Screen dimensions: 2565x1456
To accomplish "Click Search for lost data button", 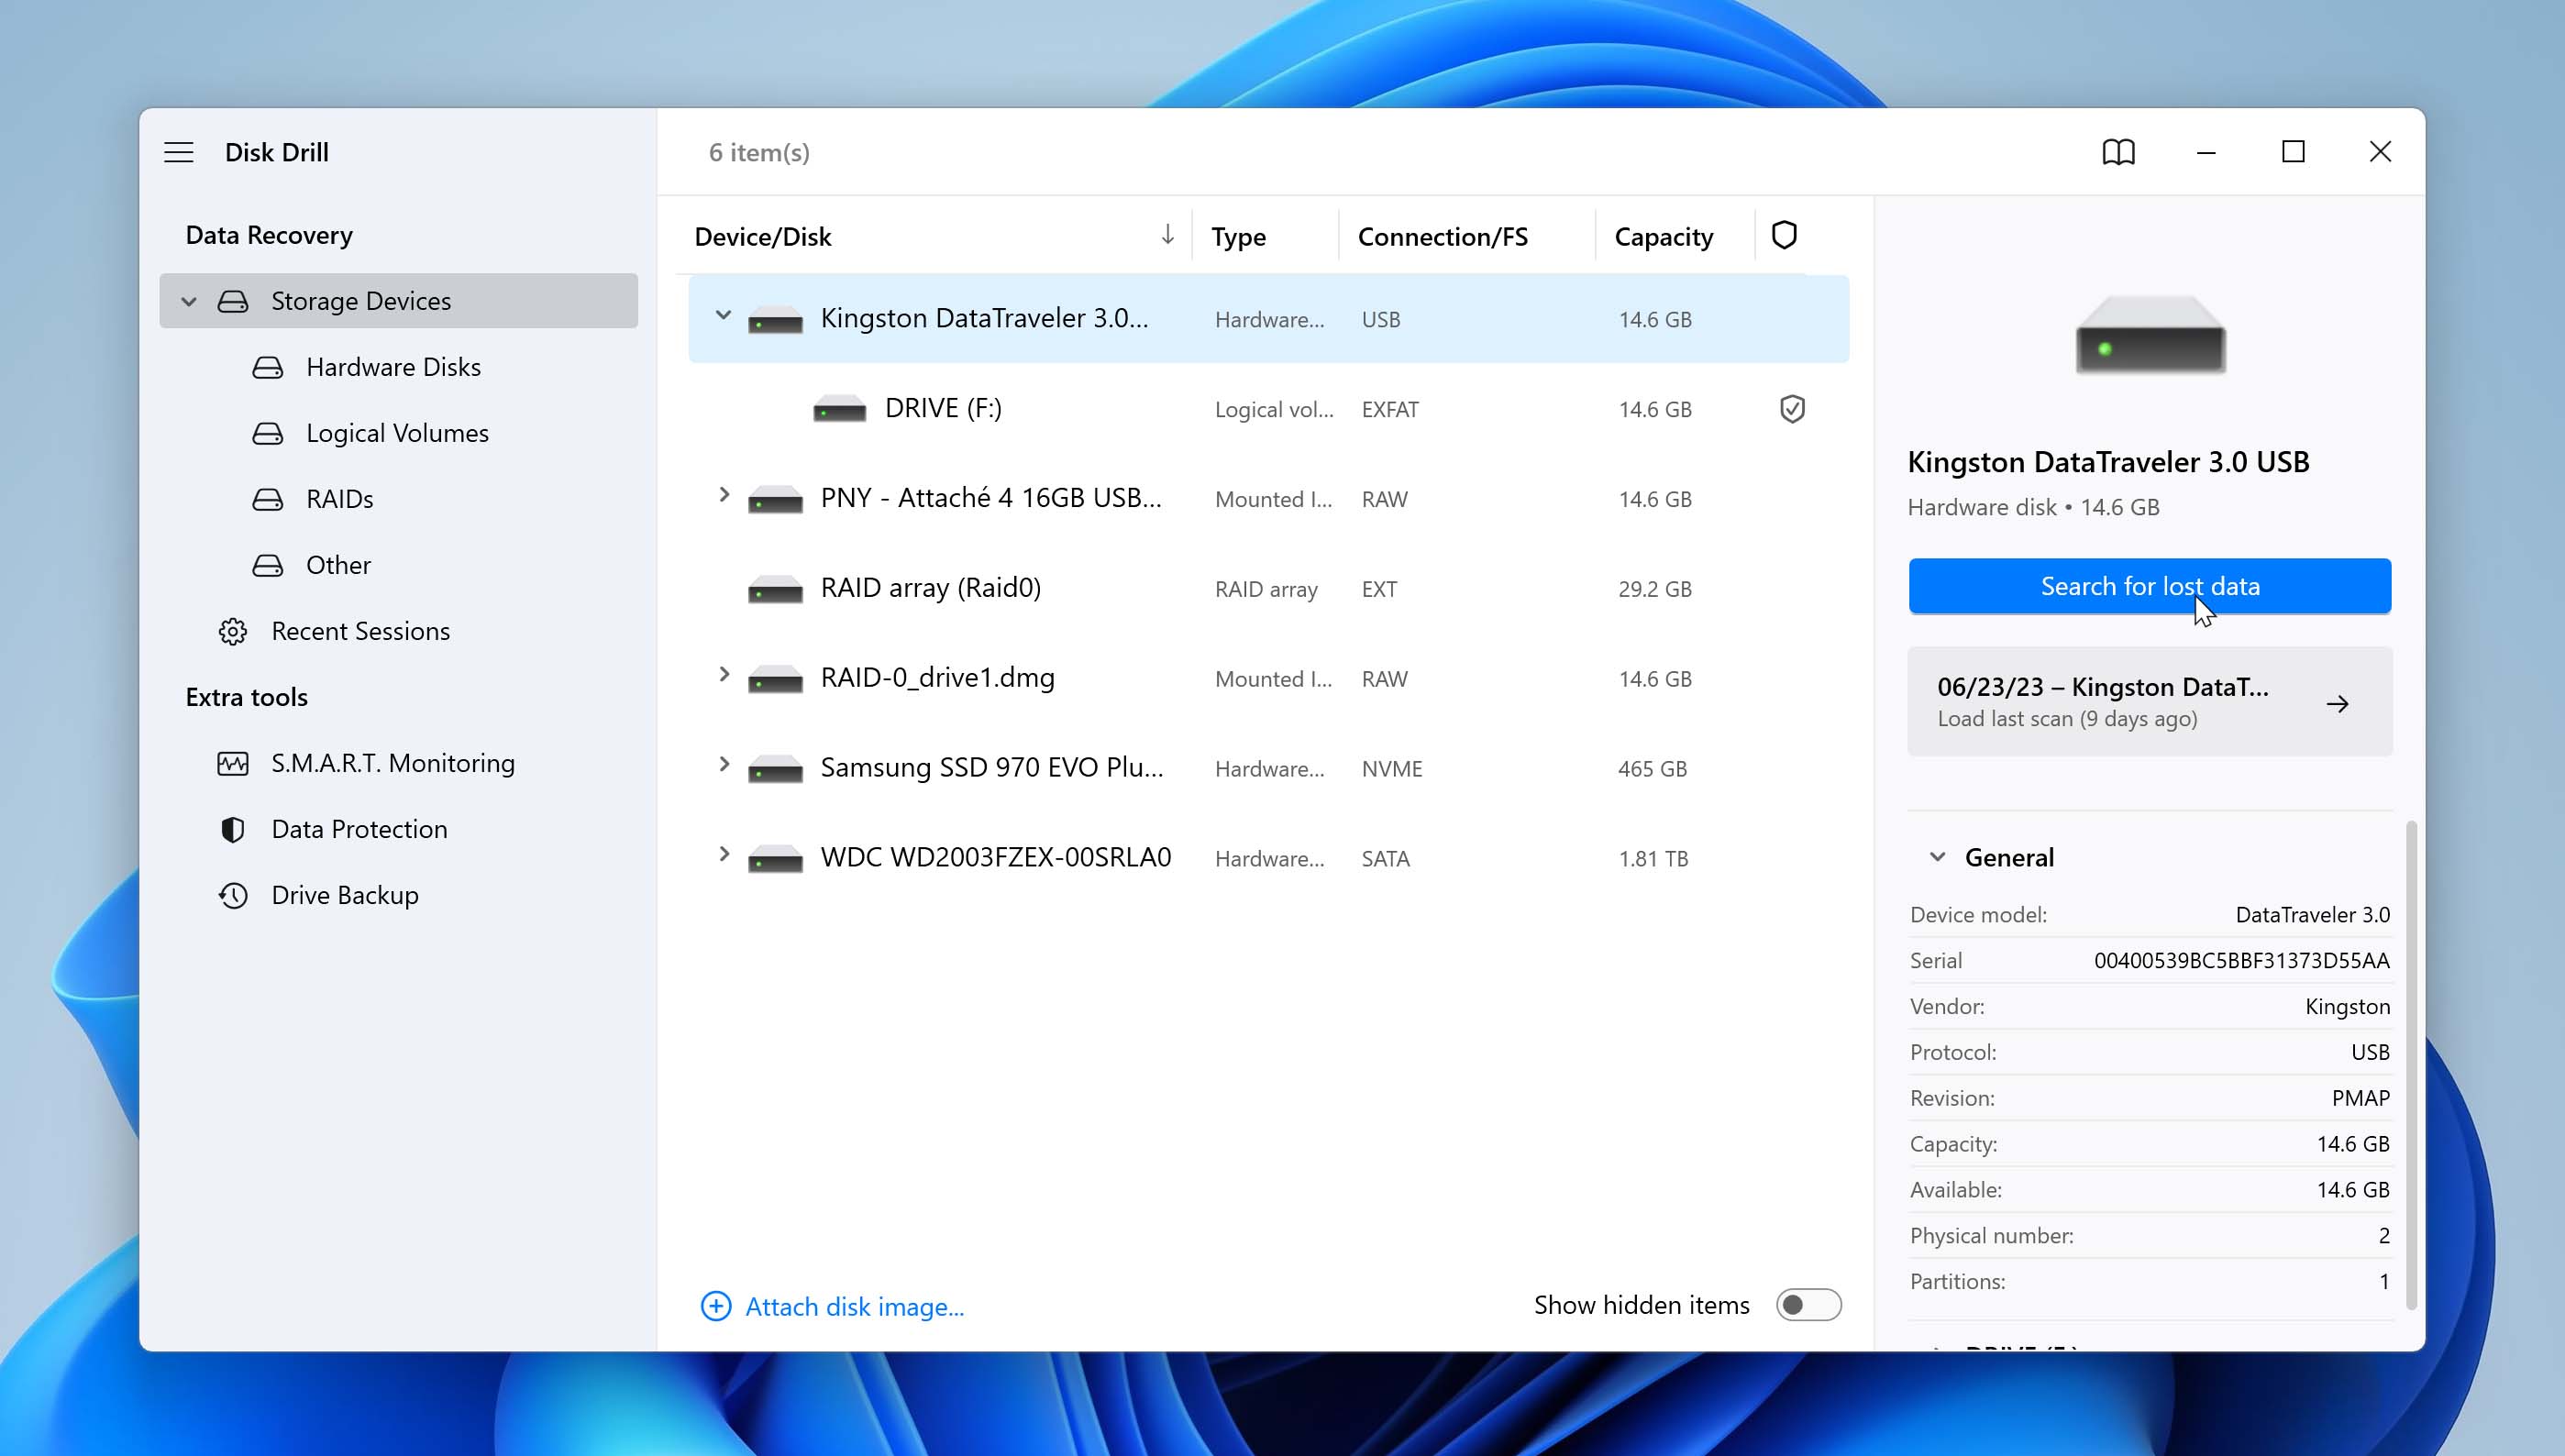I will [2150, 585].
